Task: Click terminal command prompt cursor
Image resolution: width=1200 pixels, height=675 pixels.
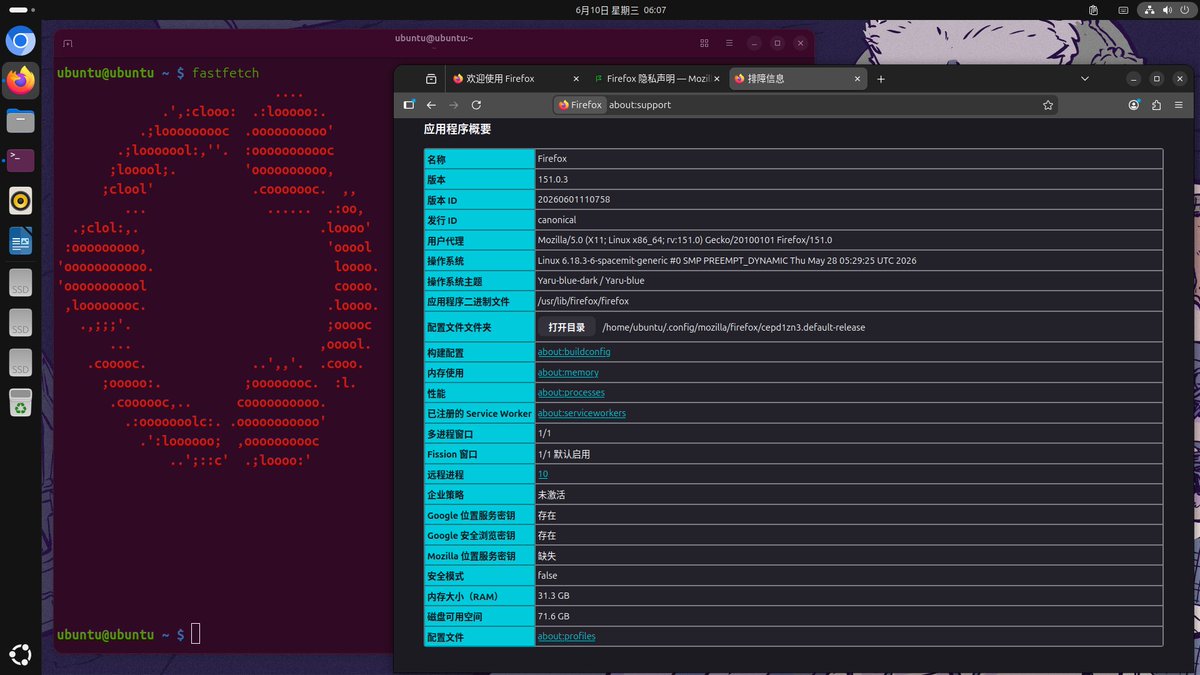Action: (x=196, y=634)
